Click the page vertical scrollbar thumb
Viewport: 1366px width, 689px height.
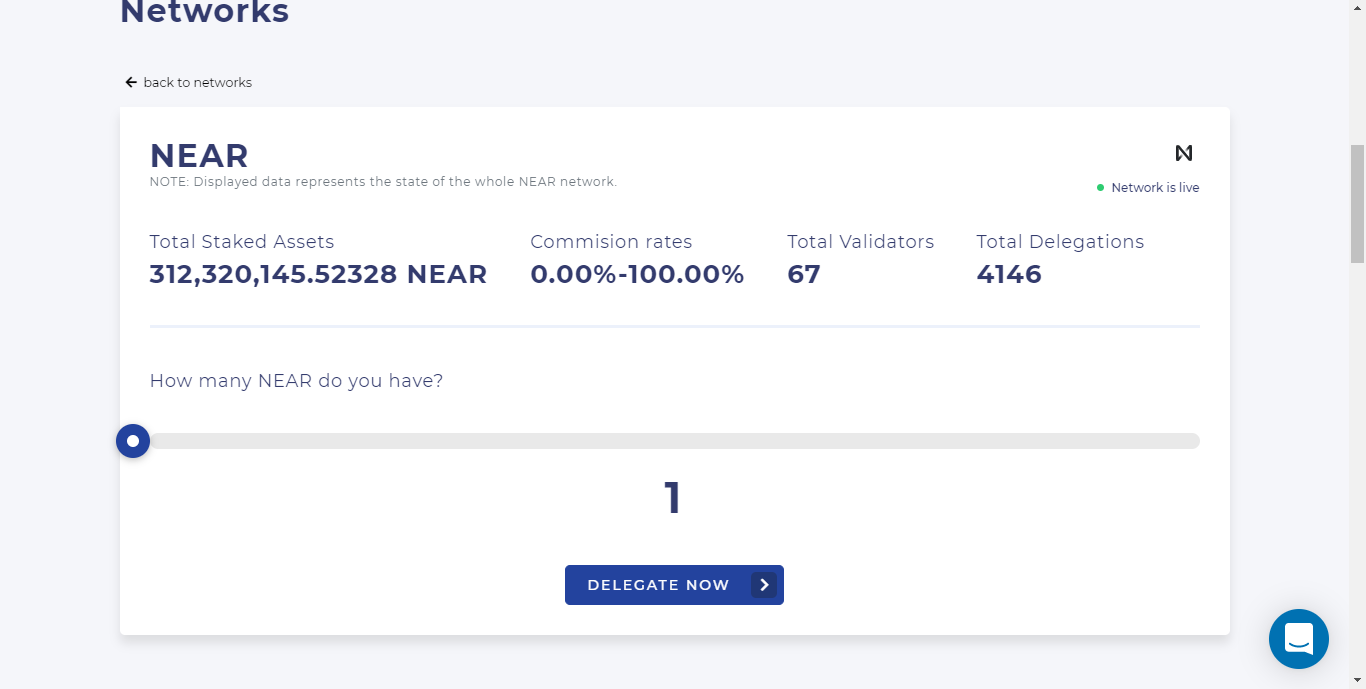pos(1357,203)
